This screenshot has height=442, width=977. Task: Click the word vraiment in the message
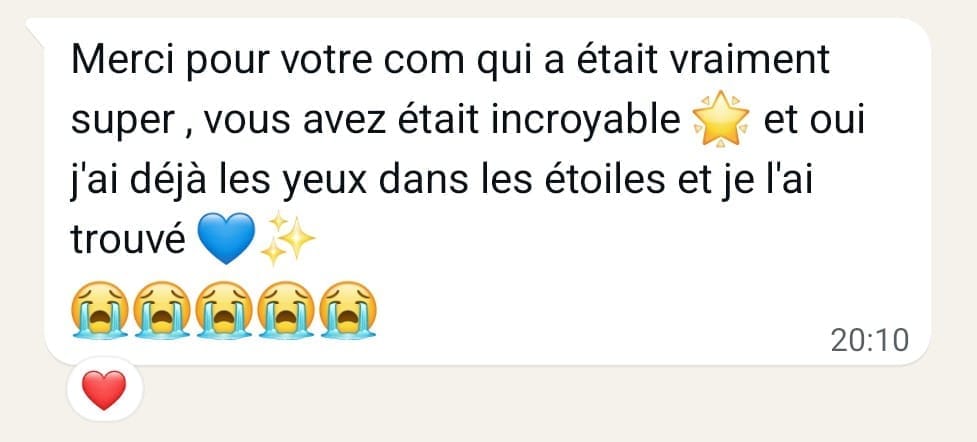(x=743, y=59)
